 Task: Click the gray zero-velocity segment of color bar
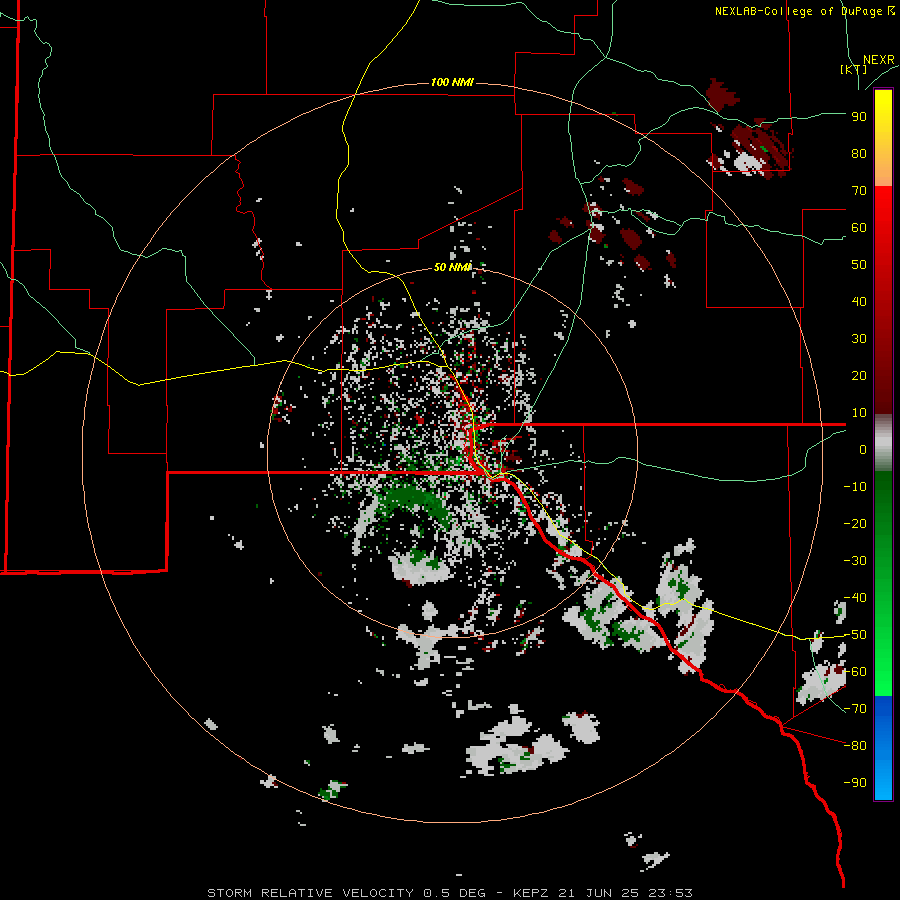point(883,443)
